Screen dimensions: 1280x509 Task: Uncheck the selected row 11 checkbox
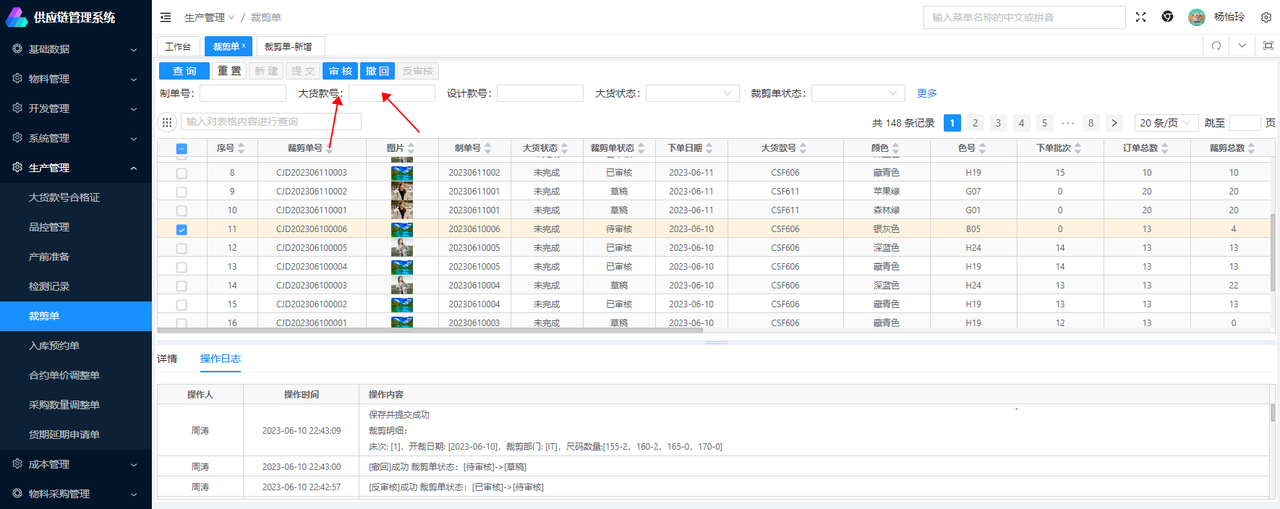click(x=181, y=229)
